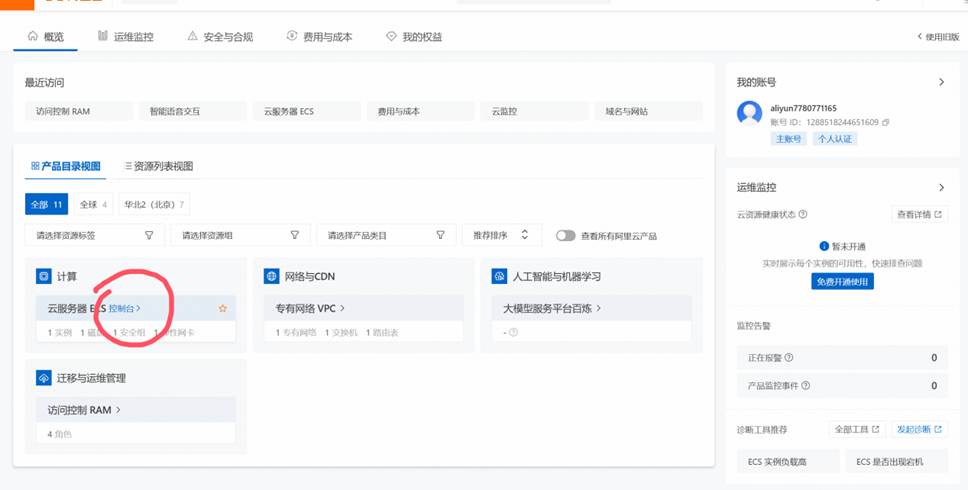Screen dimensions: 968x490
Task: Click the ECS favorite star icon
Action: coord(223,308)
